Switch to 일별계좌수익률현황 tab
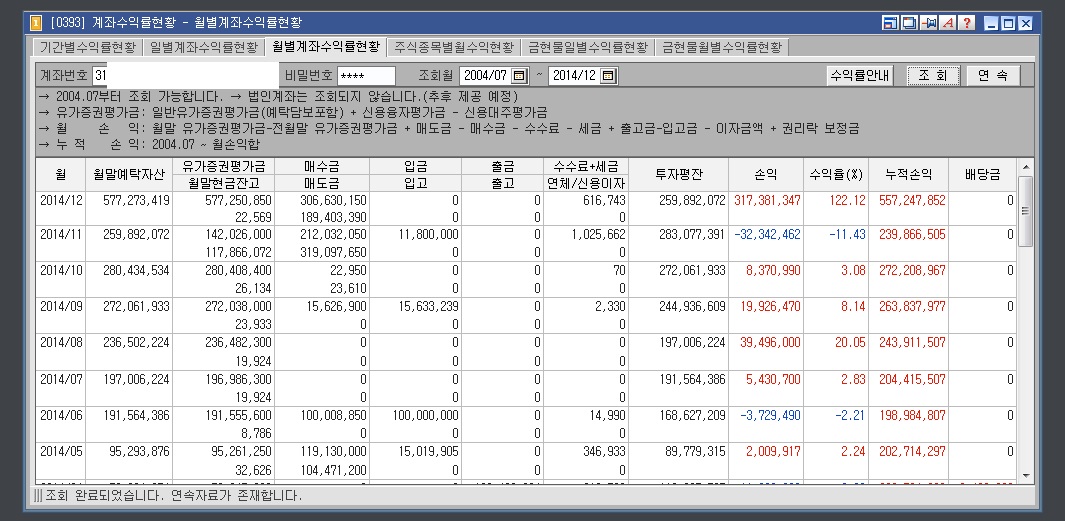 [204, 47]
